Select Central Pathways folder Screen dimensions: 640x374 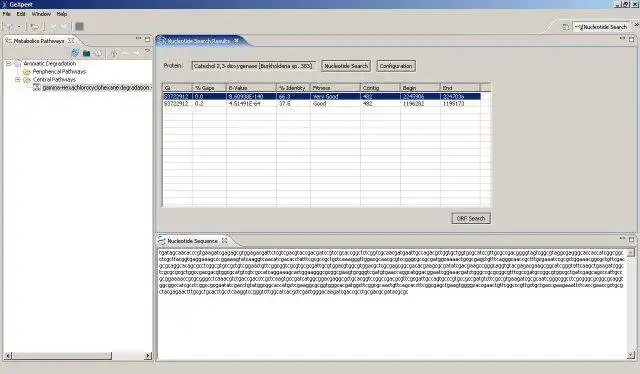tap(54, 79)
